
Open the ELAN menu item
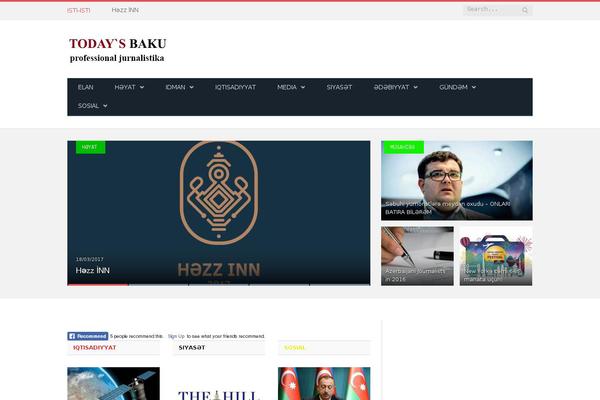tap(85, 87)
